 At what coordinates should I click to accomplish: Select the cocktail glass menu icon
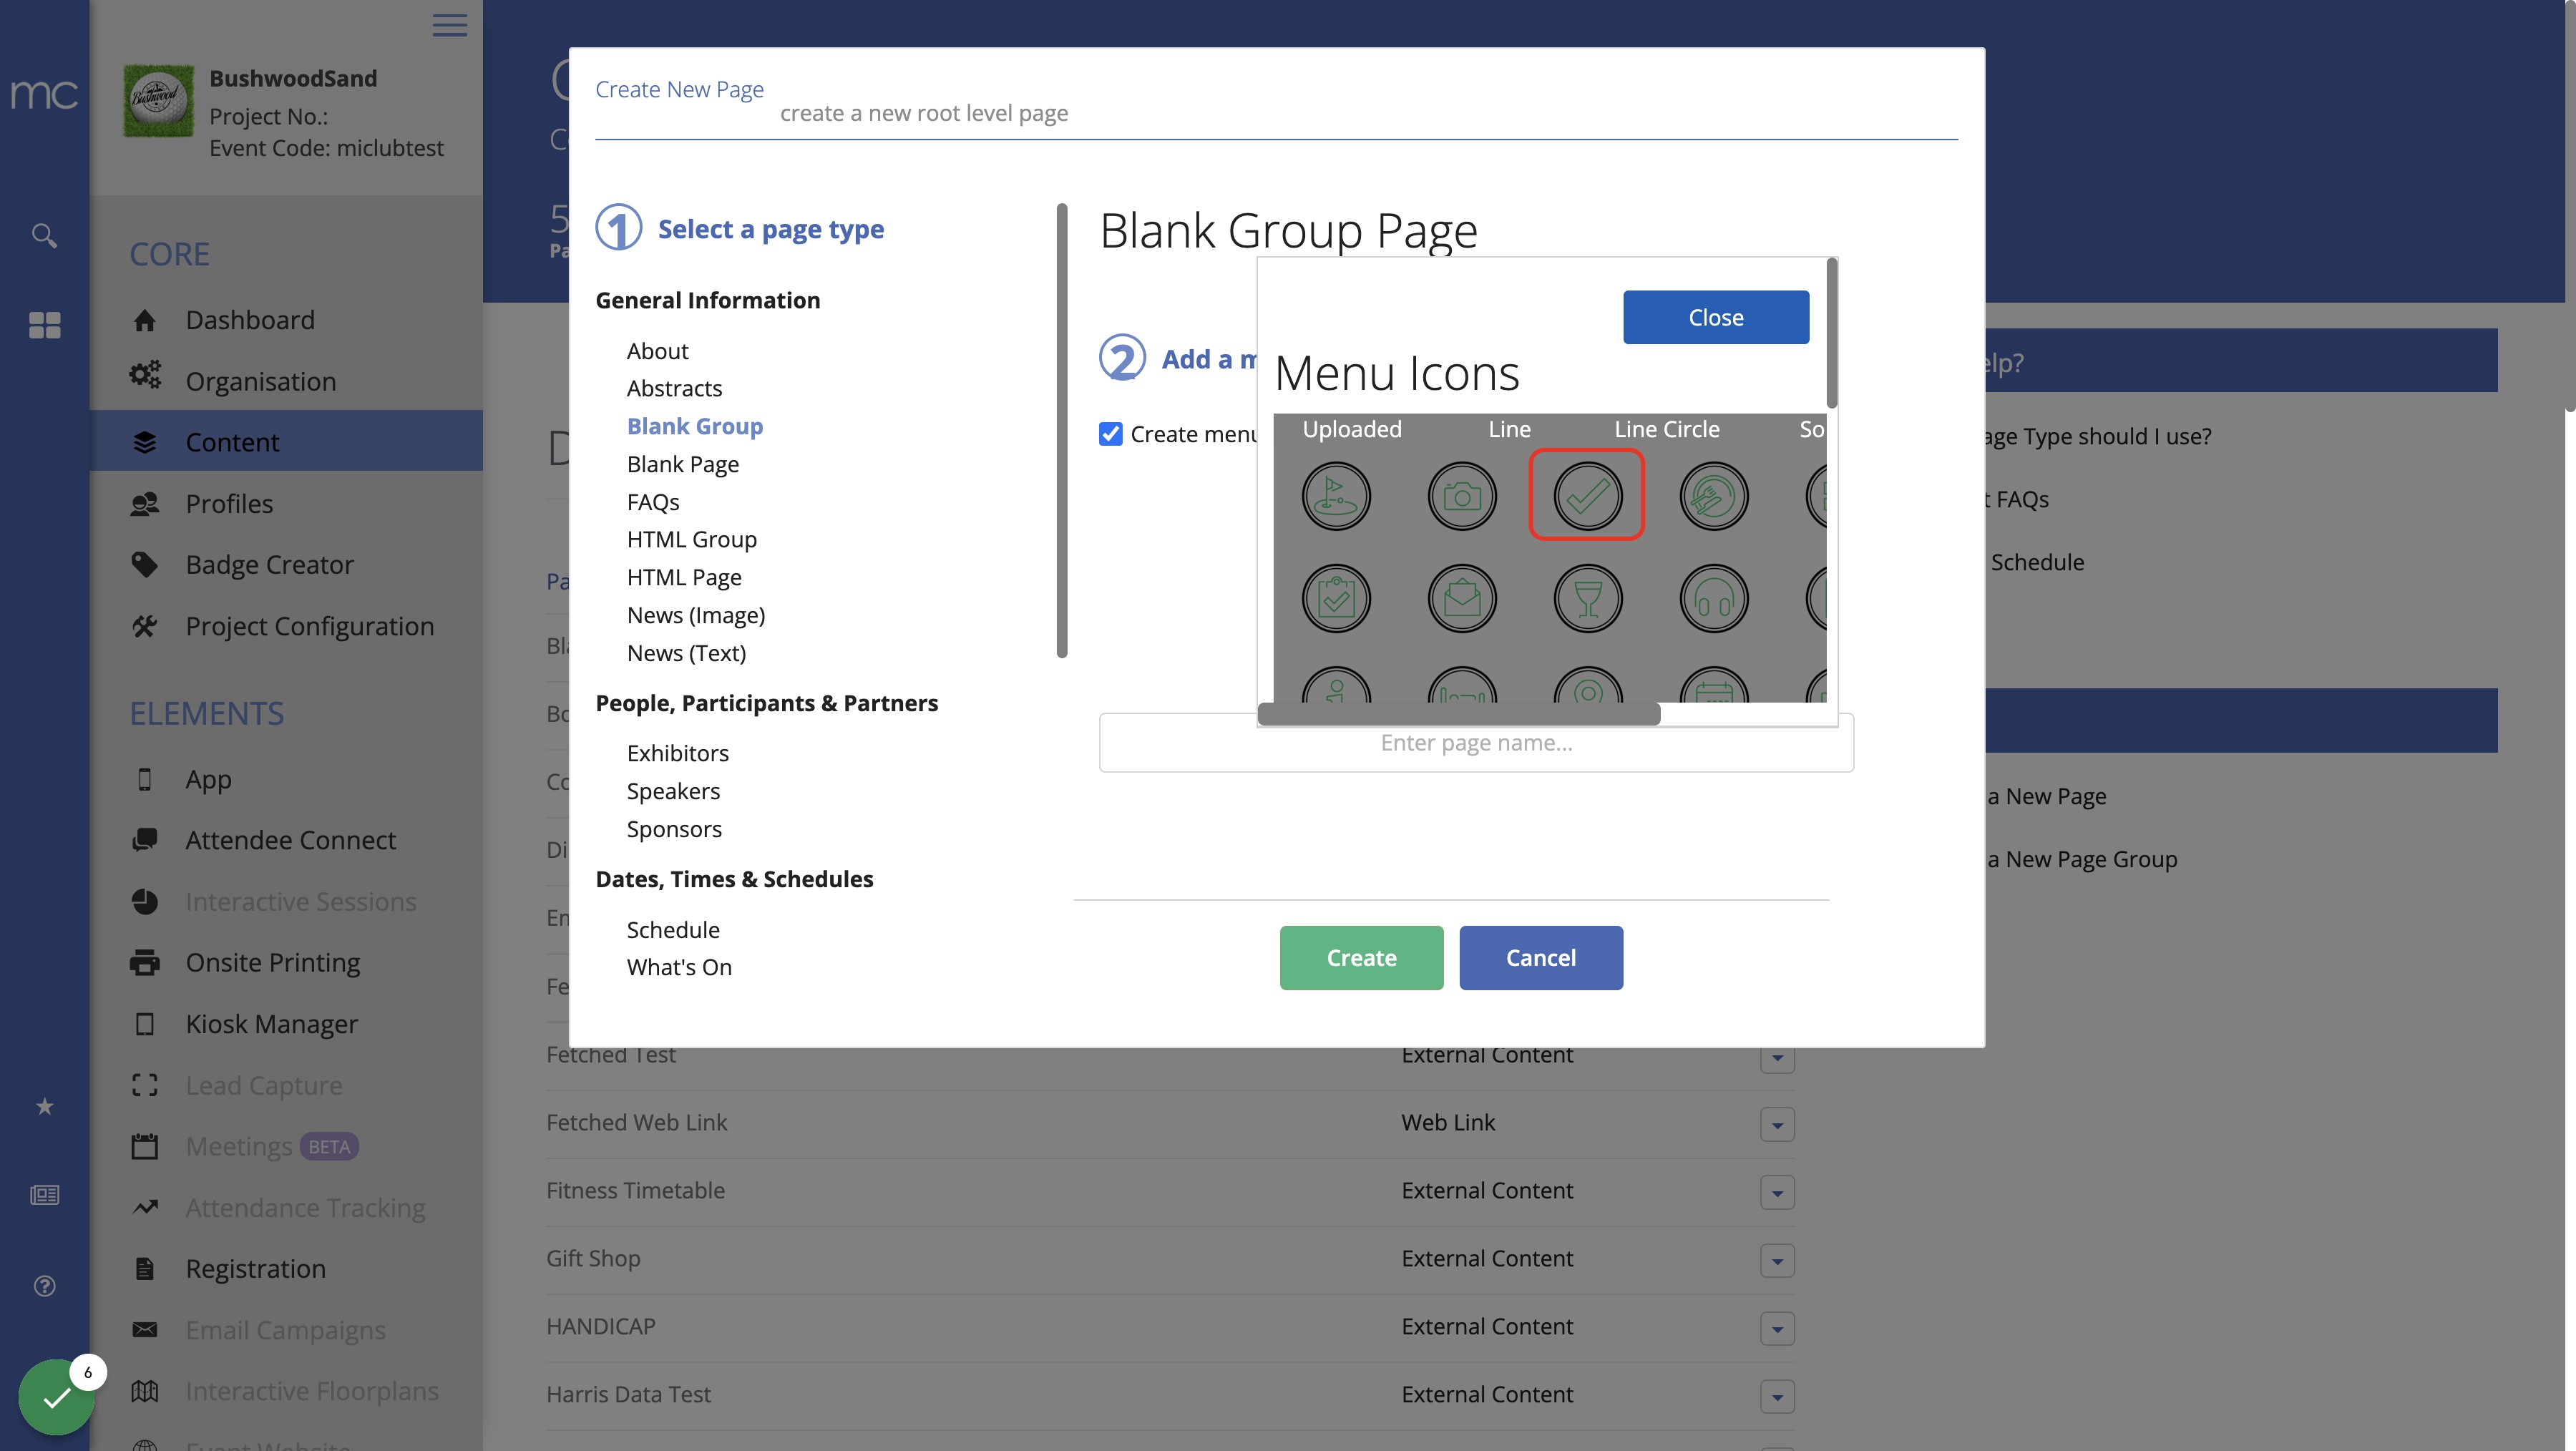tap(1587, 598)
